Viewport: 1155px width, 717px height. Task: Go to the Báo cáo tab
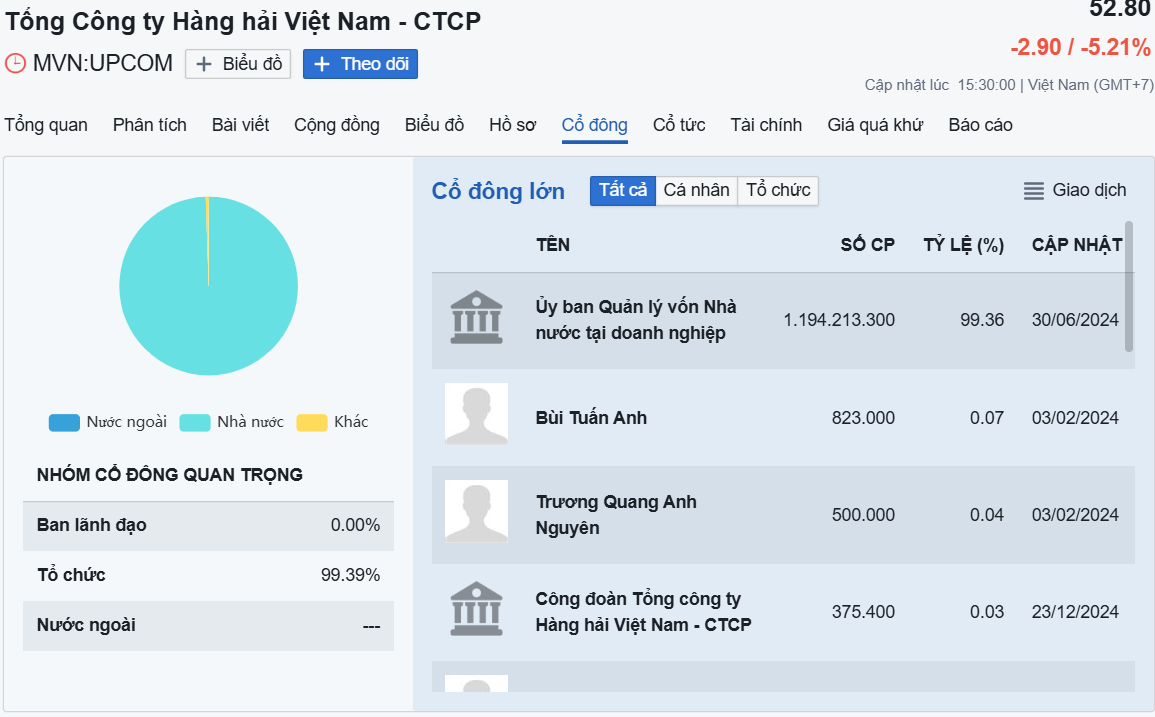[980, 125]
